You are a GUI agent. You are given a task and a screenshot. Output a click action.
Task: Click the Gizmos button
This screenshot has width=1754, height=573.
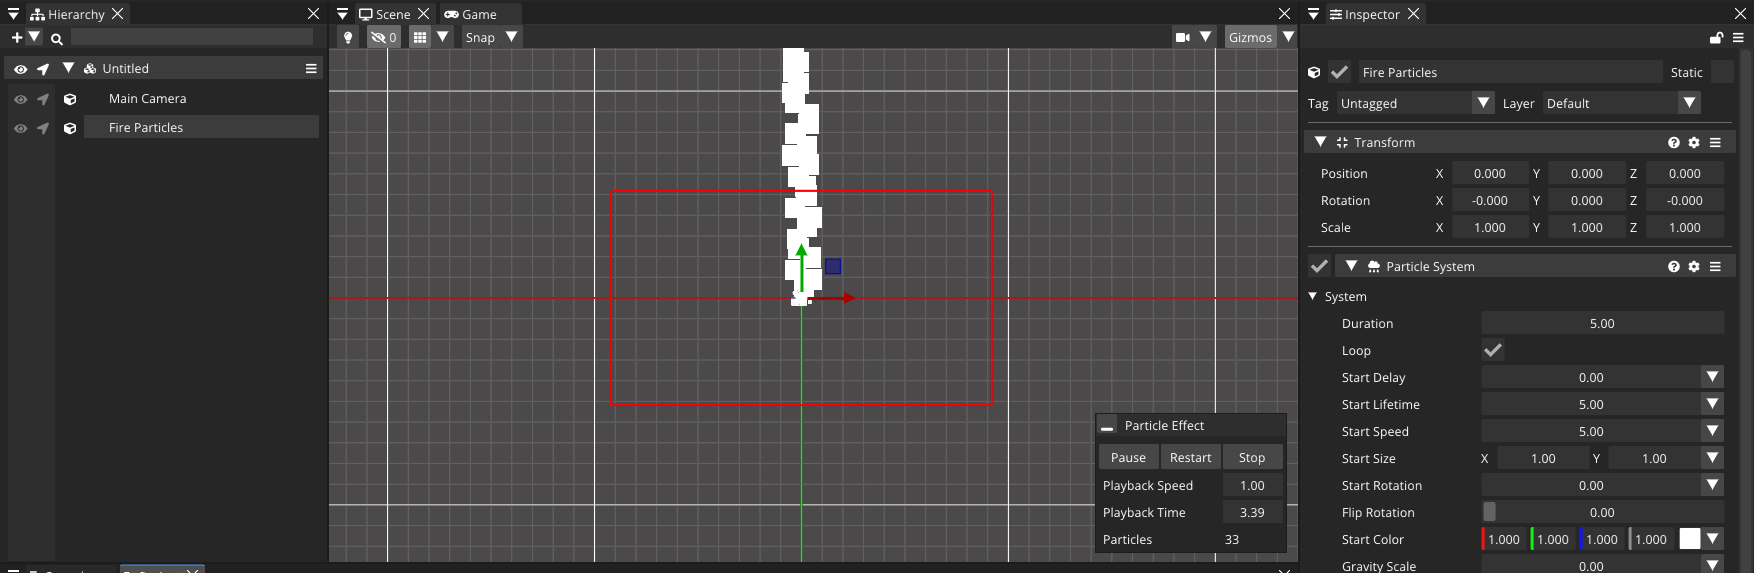(x=1250, y=37)
